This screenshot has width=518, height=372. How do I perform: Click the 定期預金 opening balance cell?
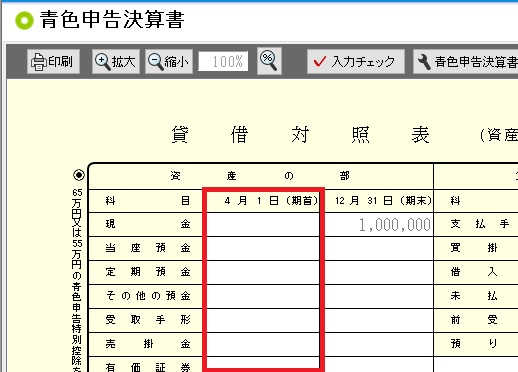(263, 273)
